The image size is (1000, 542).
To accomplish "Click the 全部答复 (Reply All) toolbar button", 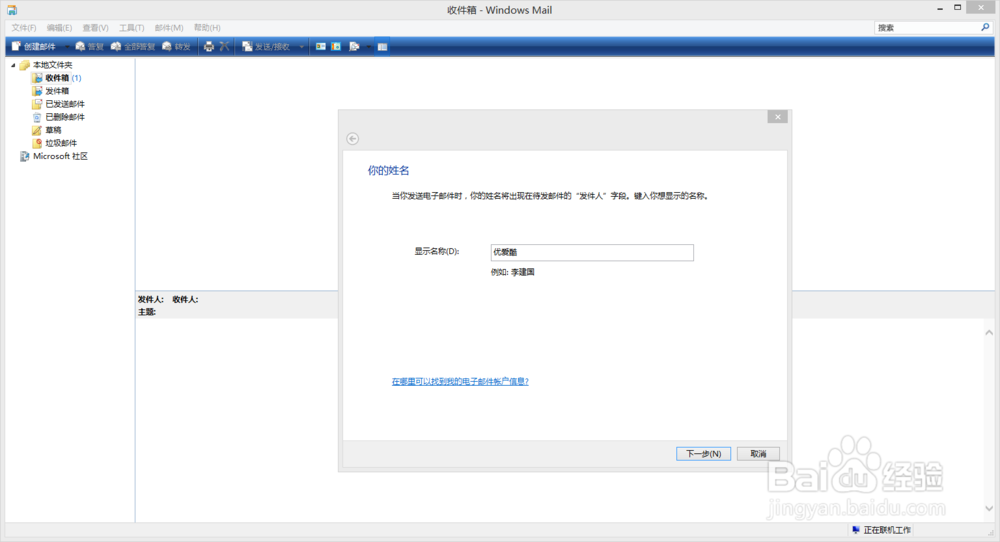I will click(x=133, y=47).
